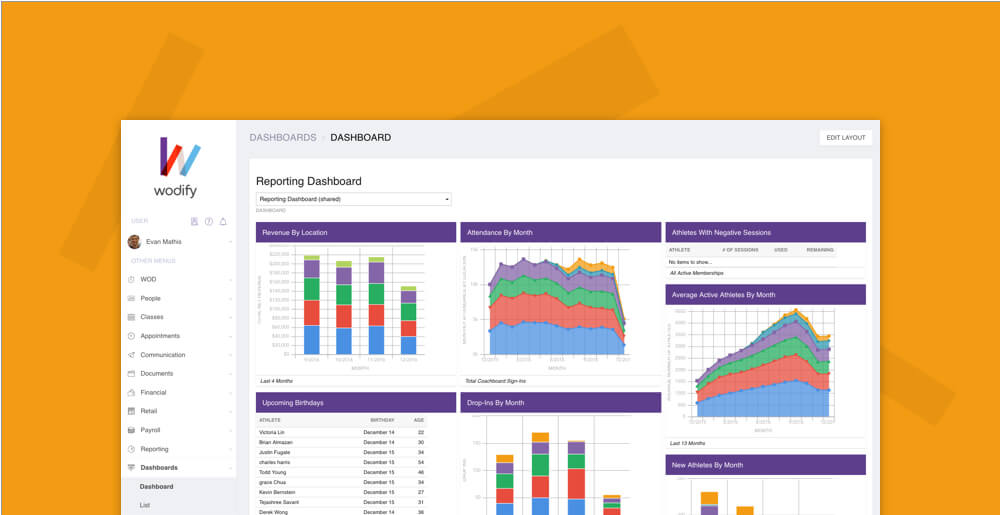
Task: Click the Financial icon in sidebar
Action: tap(131, 393)
